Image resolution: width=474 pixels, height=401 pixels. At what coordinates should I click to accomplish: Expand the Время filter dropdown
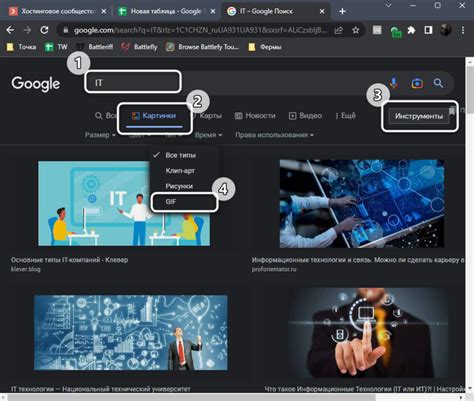tap(208, 135)
